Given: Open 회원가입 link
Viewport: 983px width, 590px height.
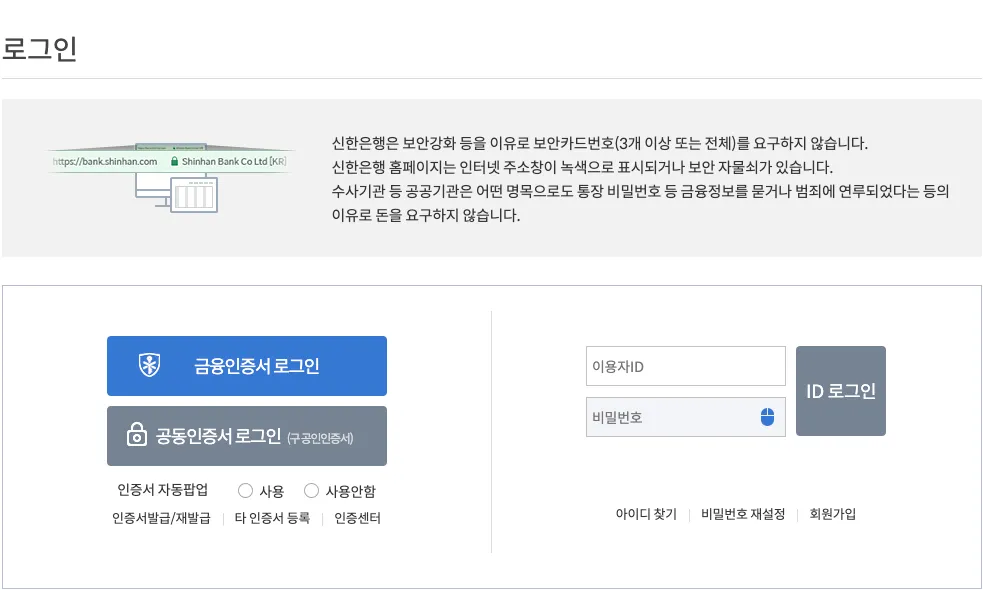Looking at the screenshot, I should (x=833, y=514).
